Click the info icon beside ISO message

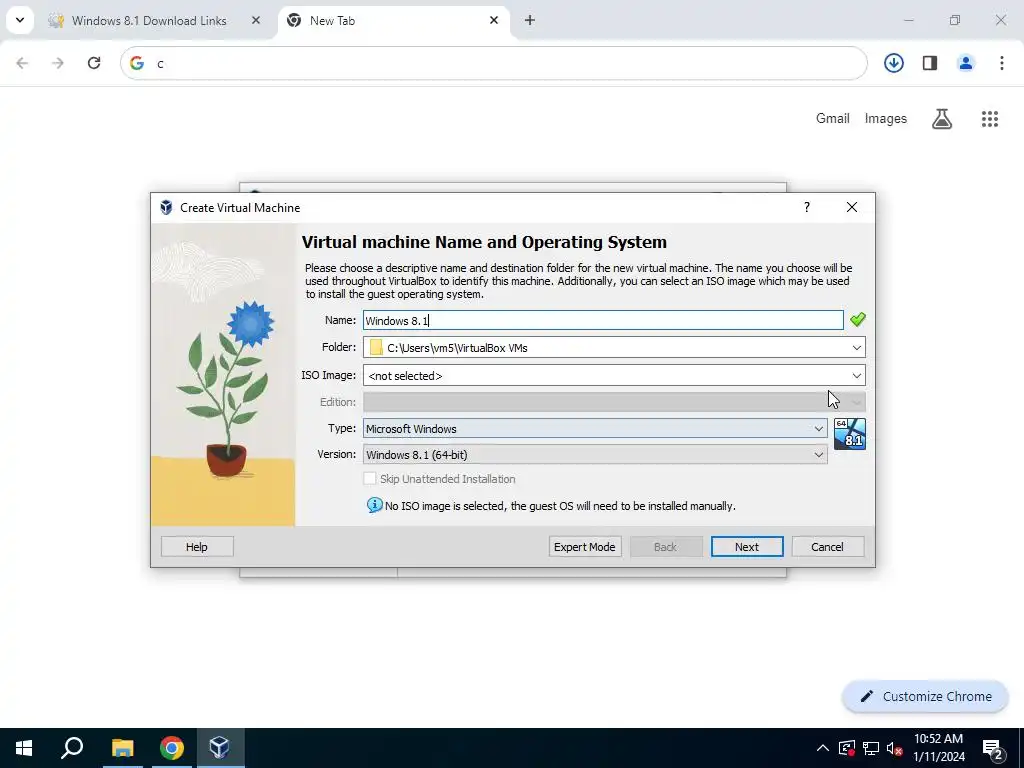click(x=374, y=505)
